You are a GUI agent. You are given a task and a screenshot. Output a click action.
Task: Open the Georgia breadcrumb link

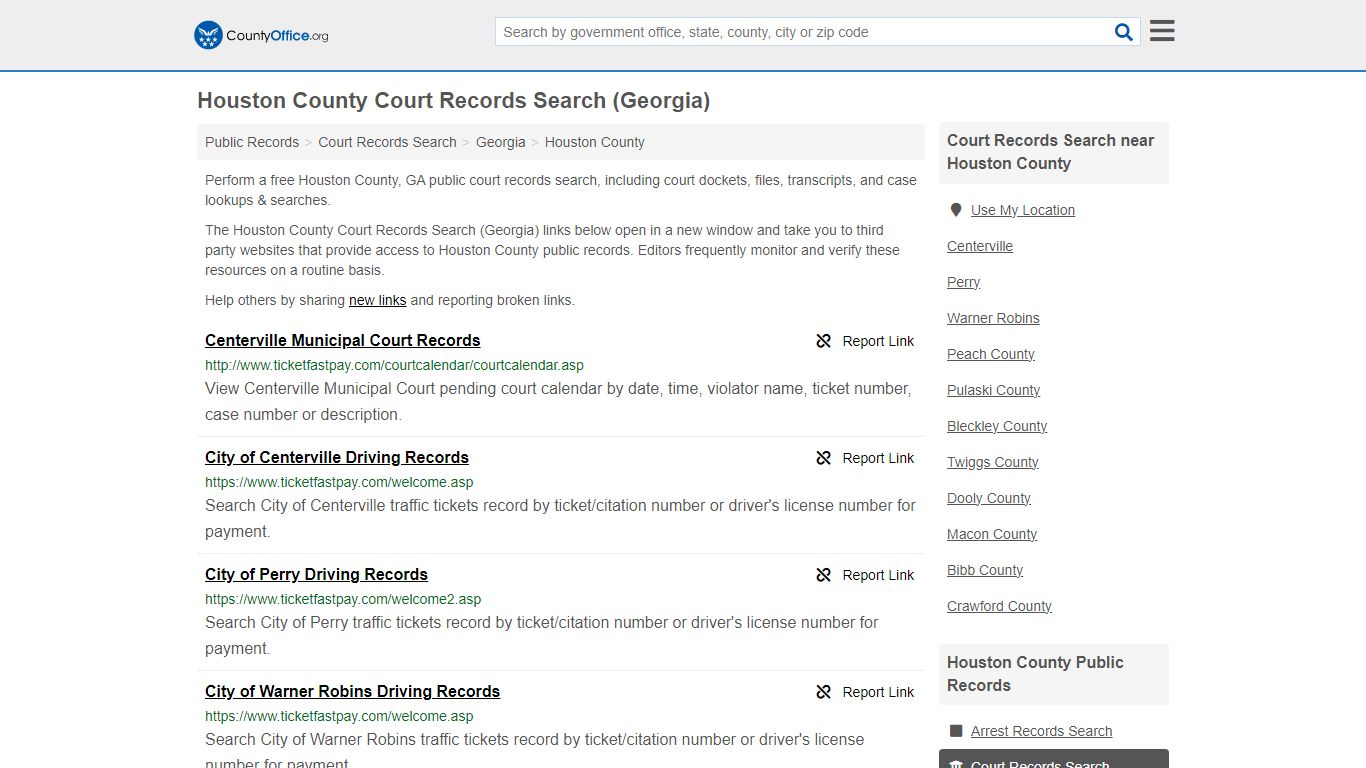(x=501, y=142)
